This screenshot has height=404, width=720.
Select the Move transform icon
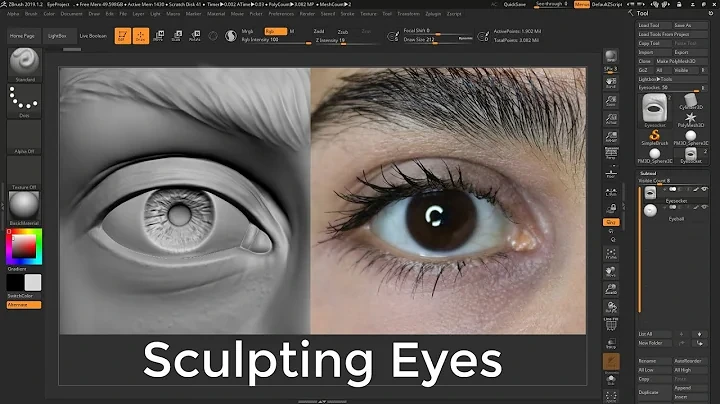click(x=158, y=36)
